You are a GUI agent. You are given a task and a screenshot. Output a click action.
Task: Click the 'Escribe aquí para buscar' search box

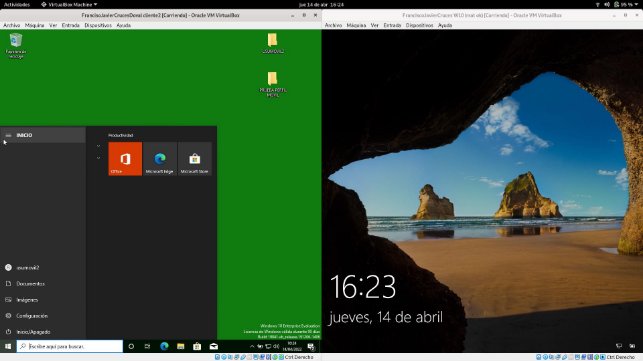click(70, 346)
